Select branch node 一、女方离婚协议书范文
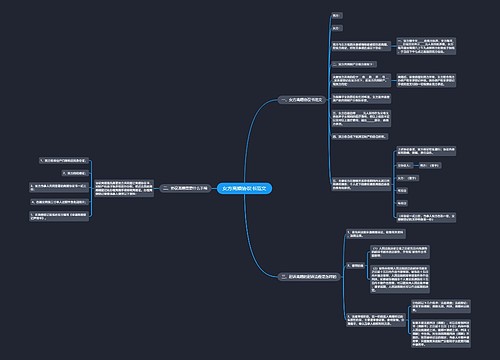500x360 pixels. tap(302, 100)
